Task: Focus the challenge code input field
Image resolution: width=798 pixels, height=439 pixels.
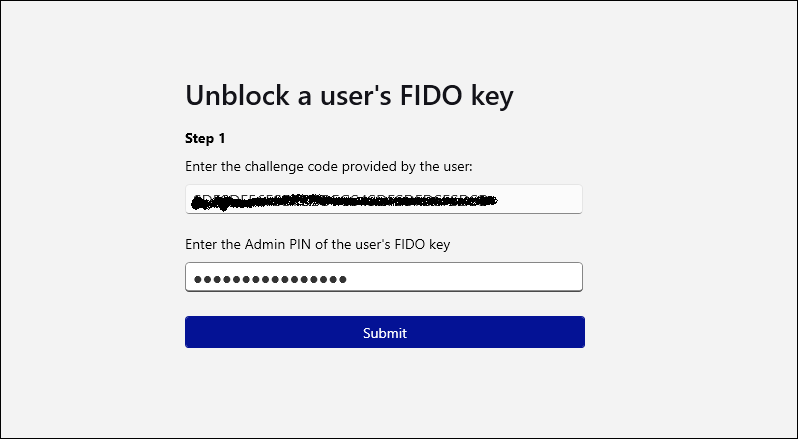Action: coord(384,200)
